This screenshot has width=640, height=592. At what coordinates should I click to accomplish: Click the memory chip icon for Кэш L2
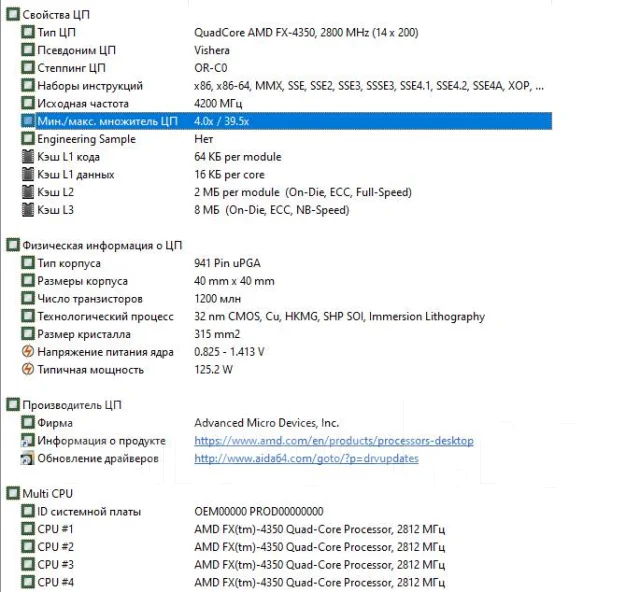28,192
